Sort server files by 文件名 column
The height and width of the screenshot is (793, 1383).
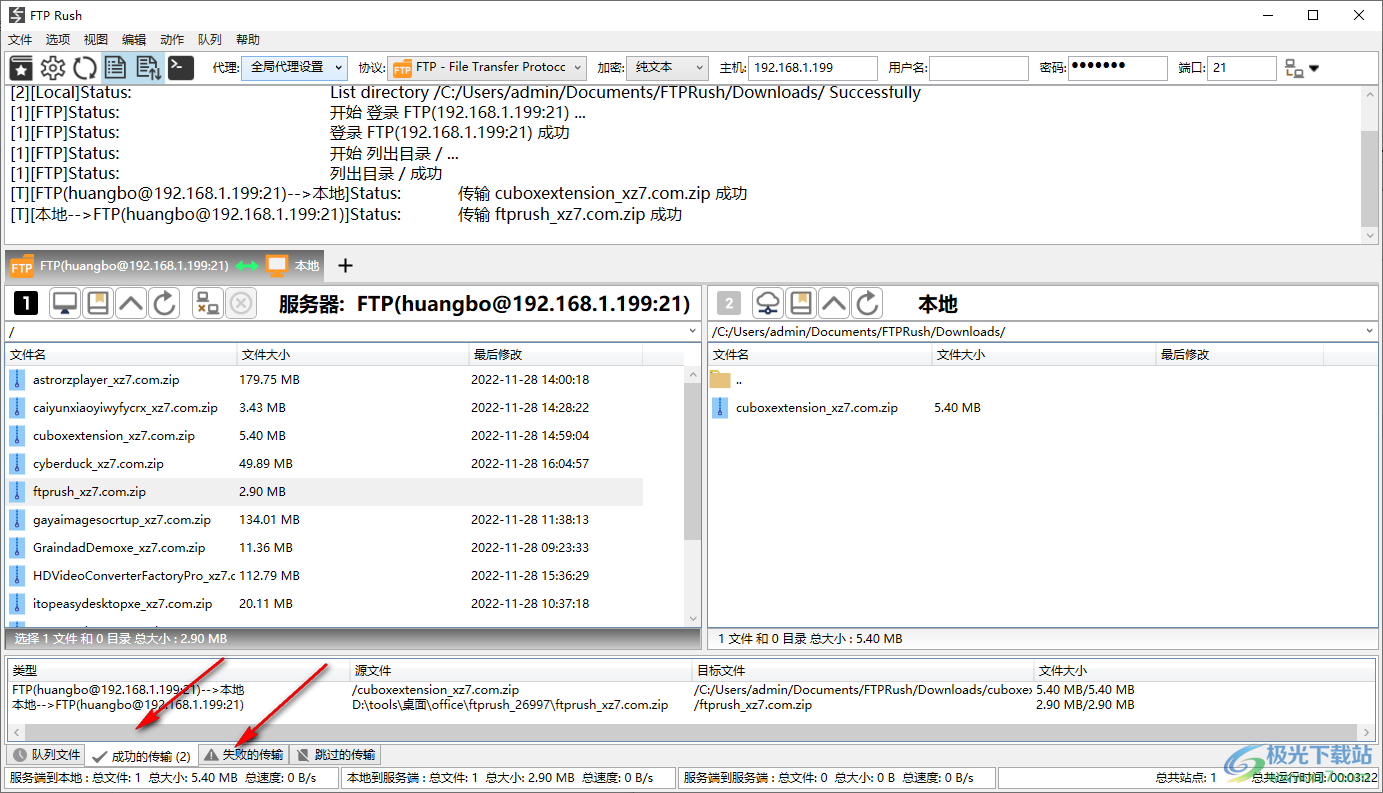[121, 355]
